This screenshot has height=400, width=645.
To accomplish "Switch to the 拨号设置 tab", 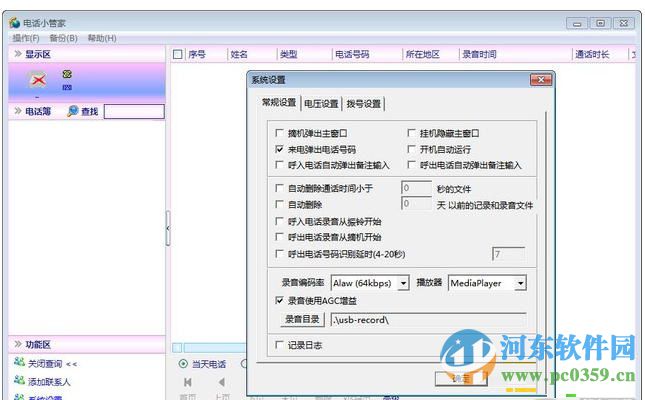I will 364,104.
